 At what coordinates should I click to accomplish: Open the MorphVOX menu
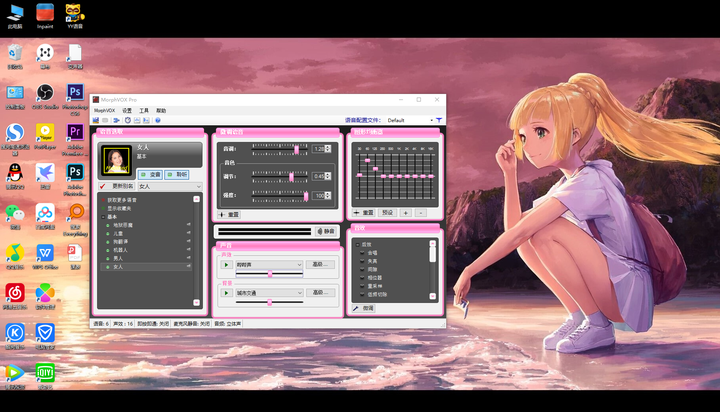(104, 111)
